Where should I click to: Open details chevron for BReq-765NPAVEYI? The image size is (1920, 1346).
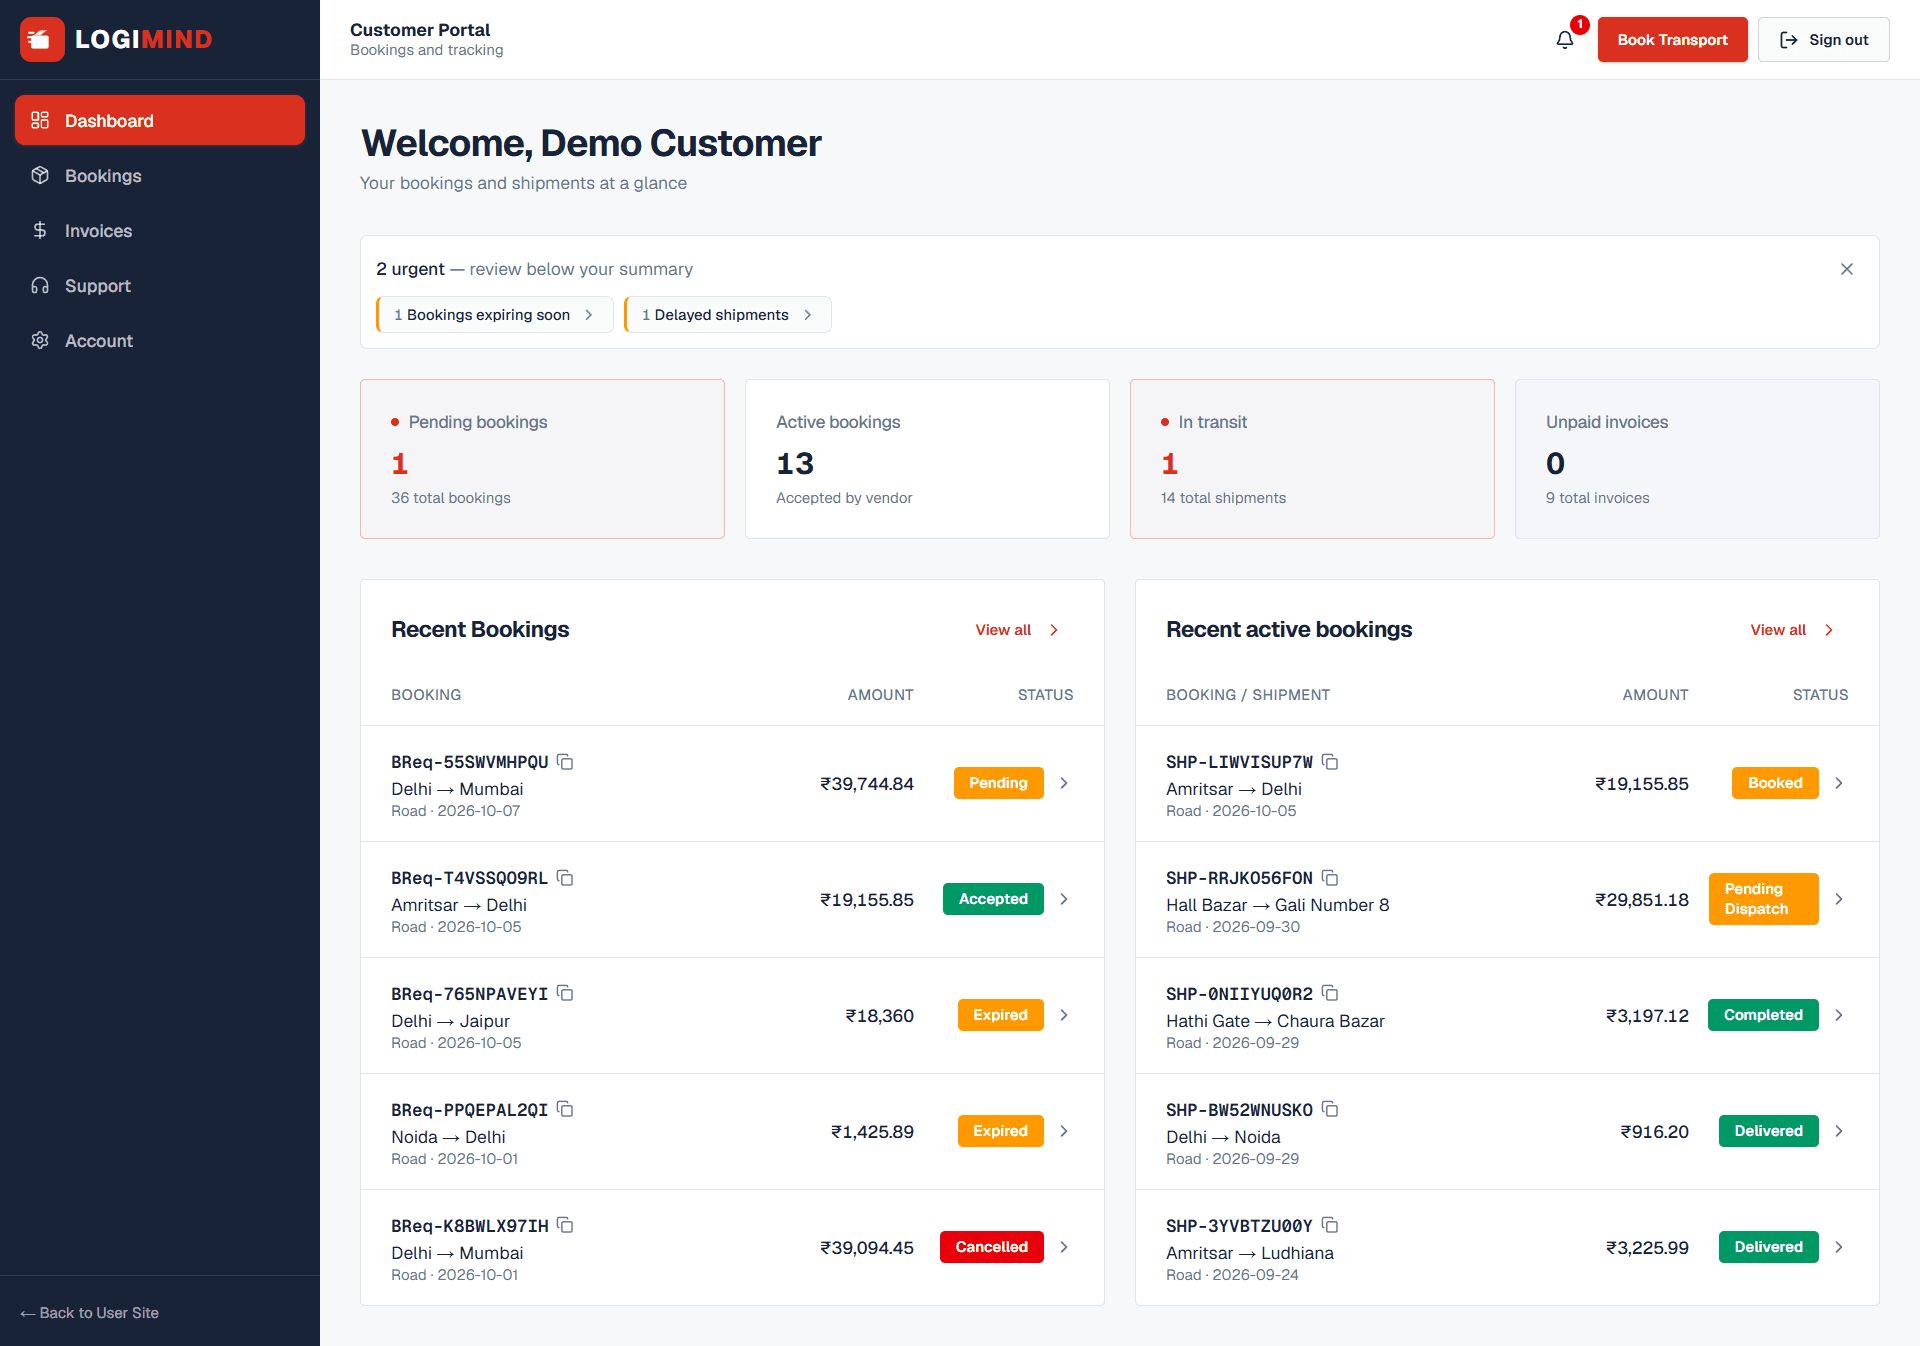pos(1064,1015)
